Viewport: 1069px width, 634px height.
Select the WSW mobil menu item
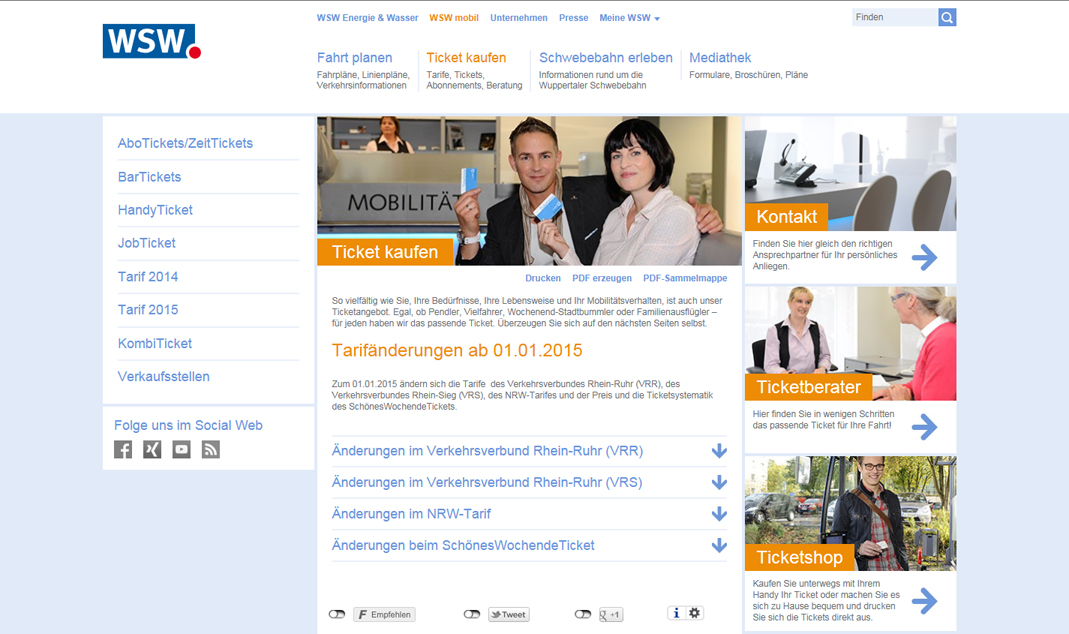[x=454, y=18]
